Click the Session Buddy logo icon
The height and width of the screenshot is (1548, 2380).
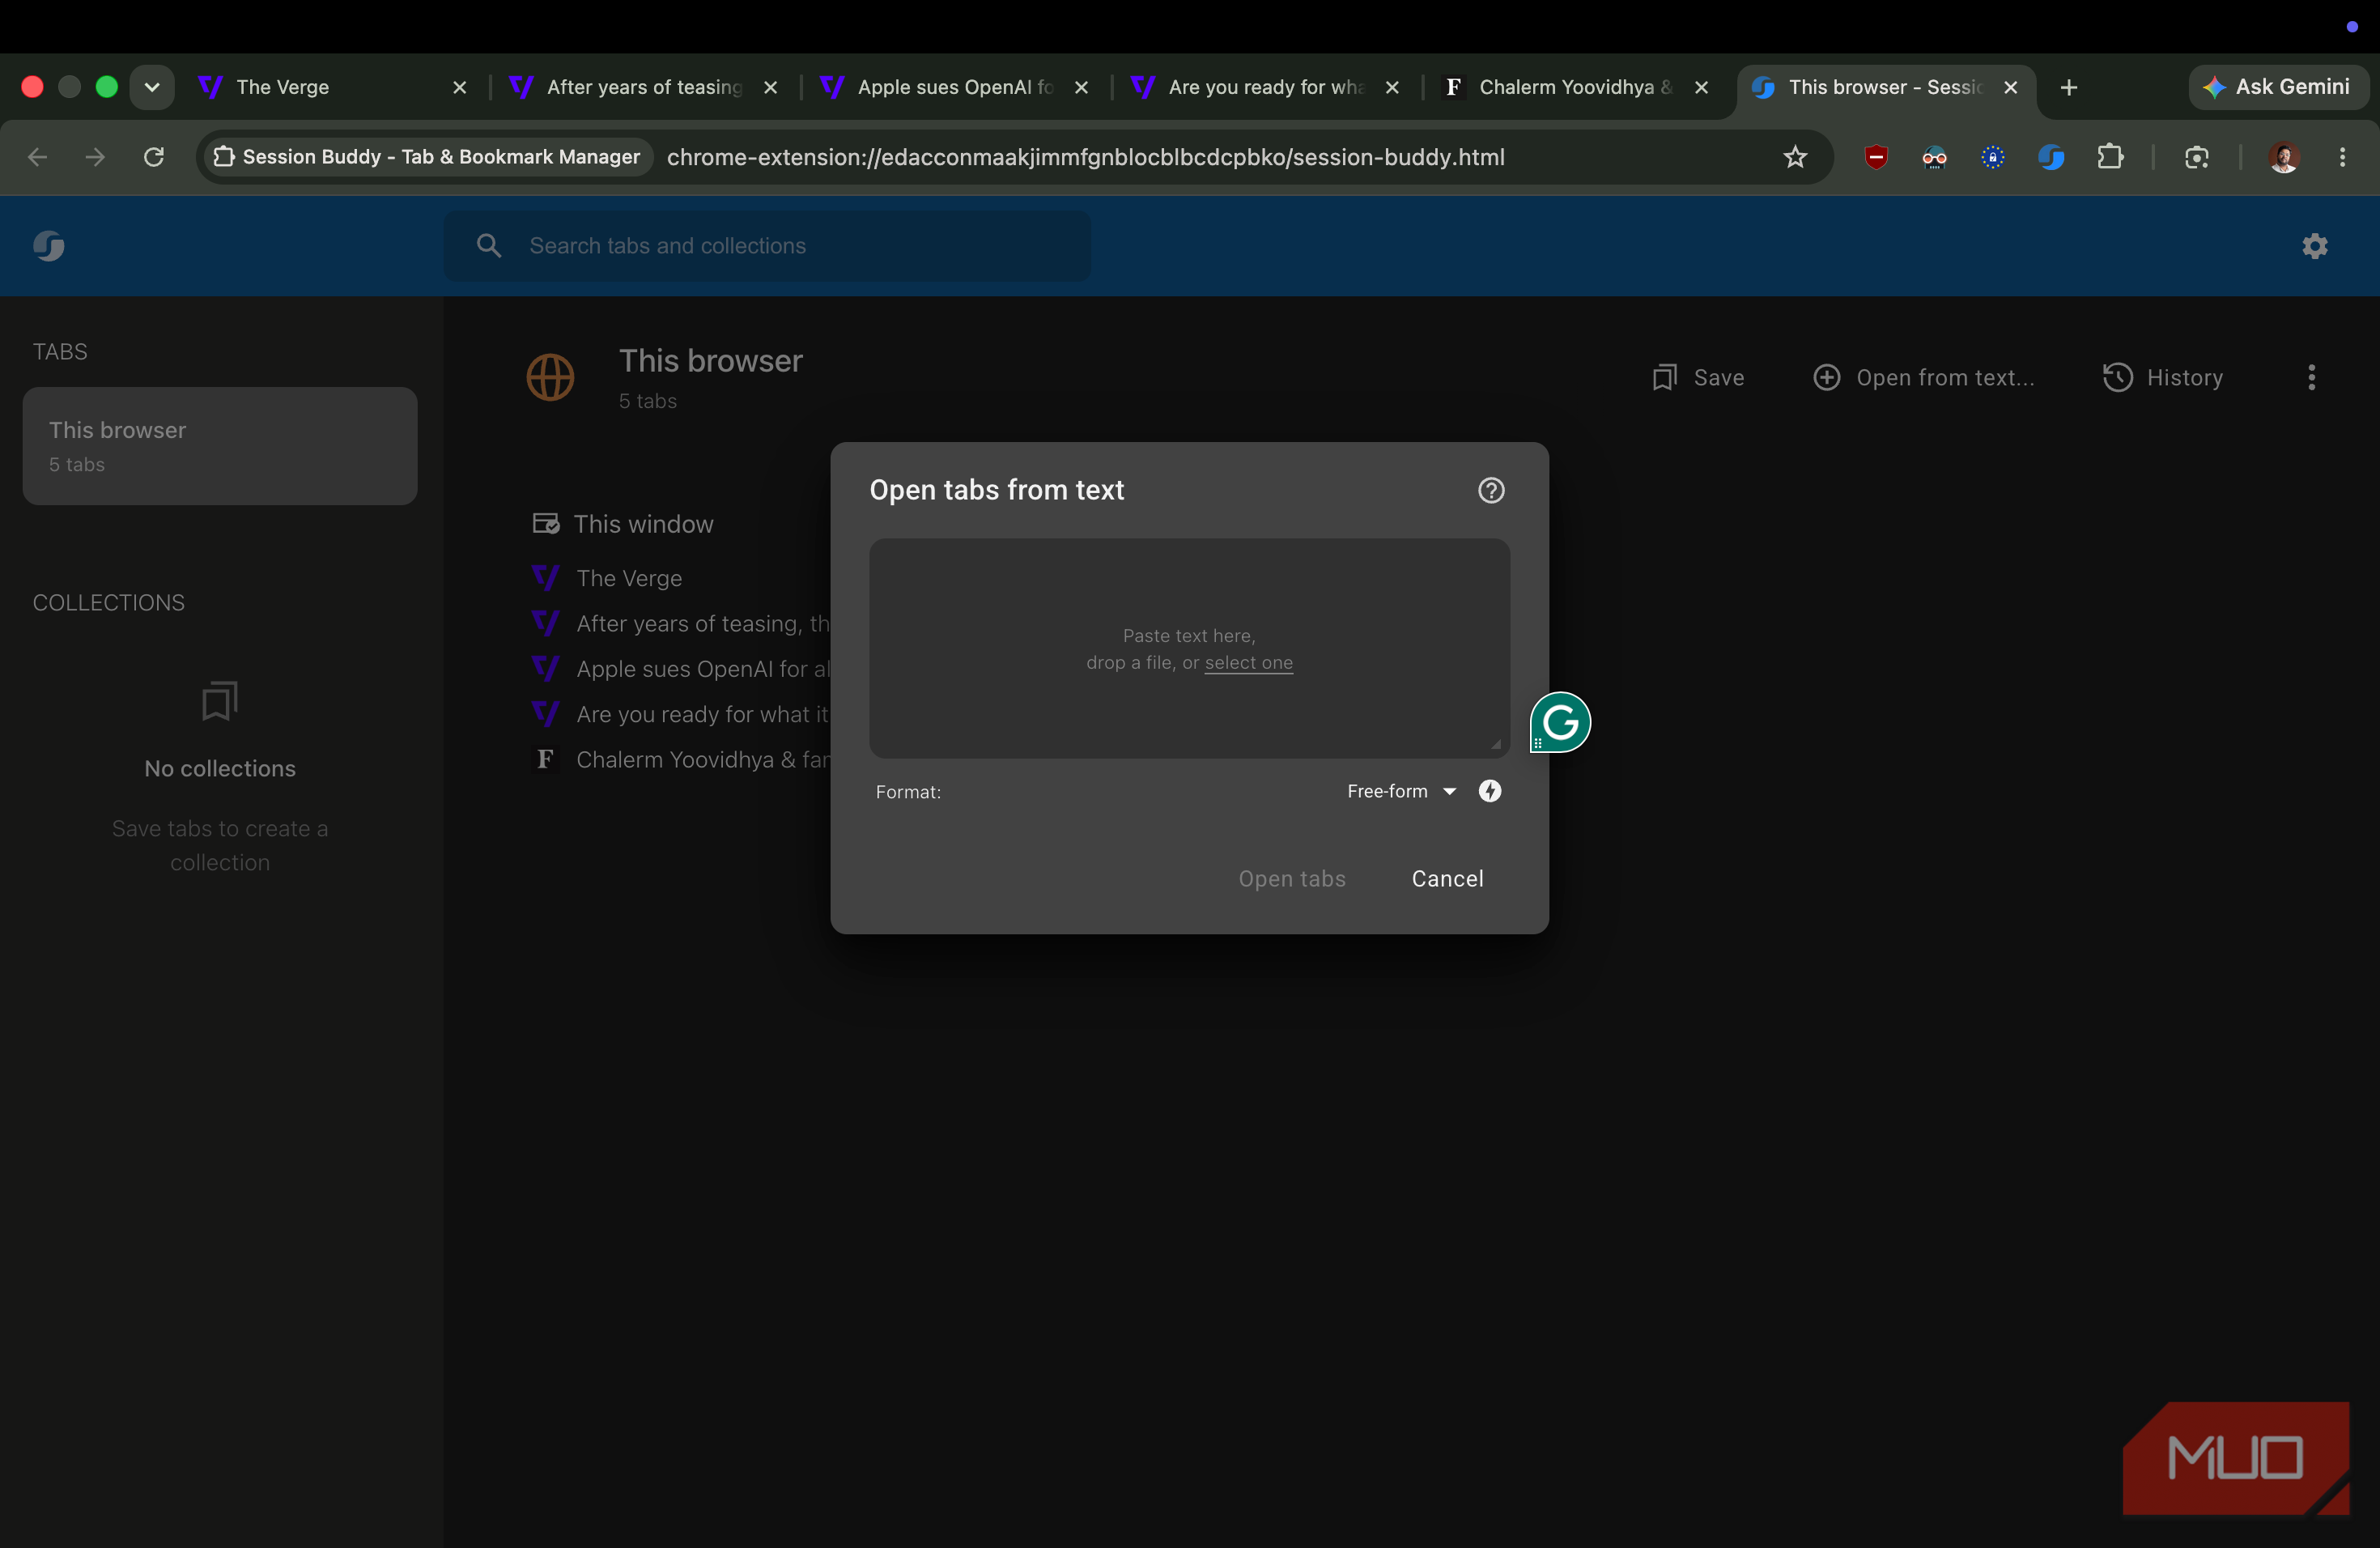coord(48,246)
